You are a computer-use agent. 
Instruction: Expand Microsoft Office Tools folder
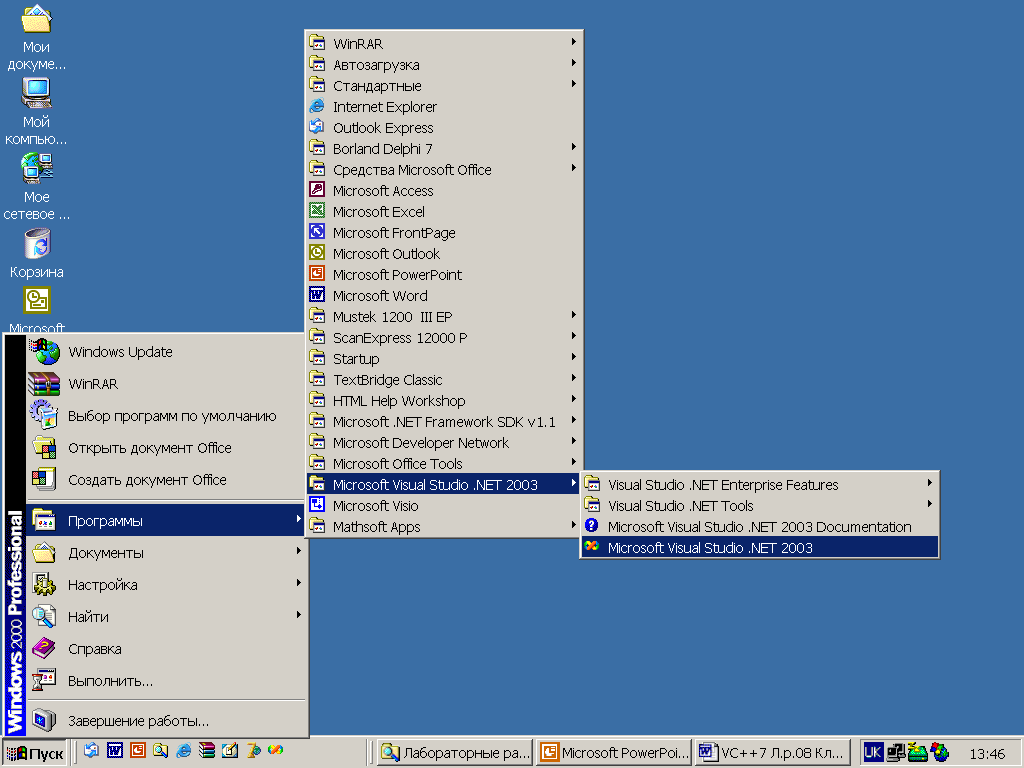(x=443, y=464)
